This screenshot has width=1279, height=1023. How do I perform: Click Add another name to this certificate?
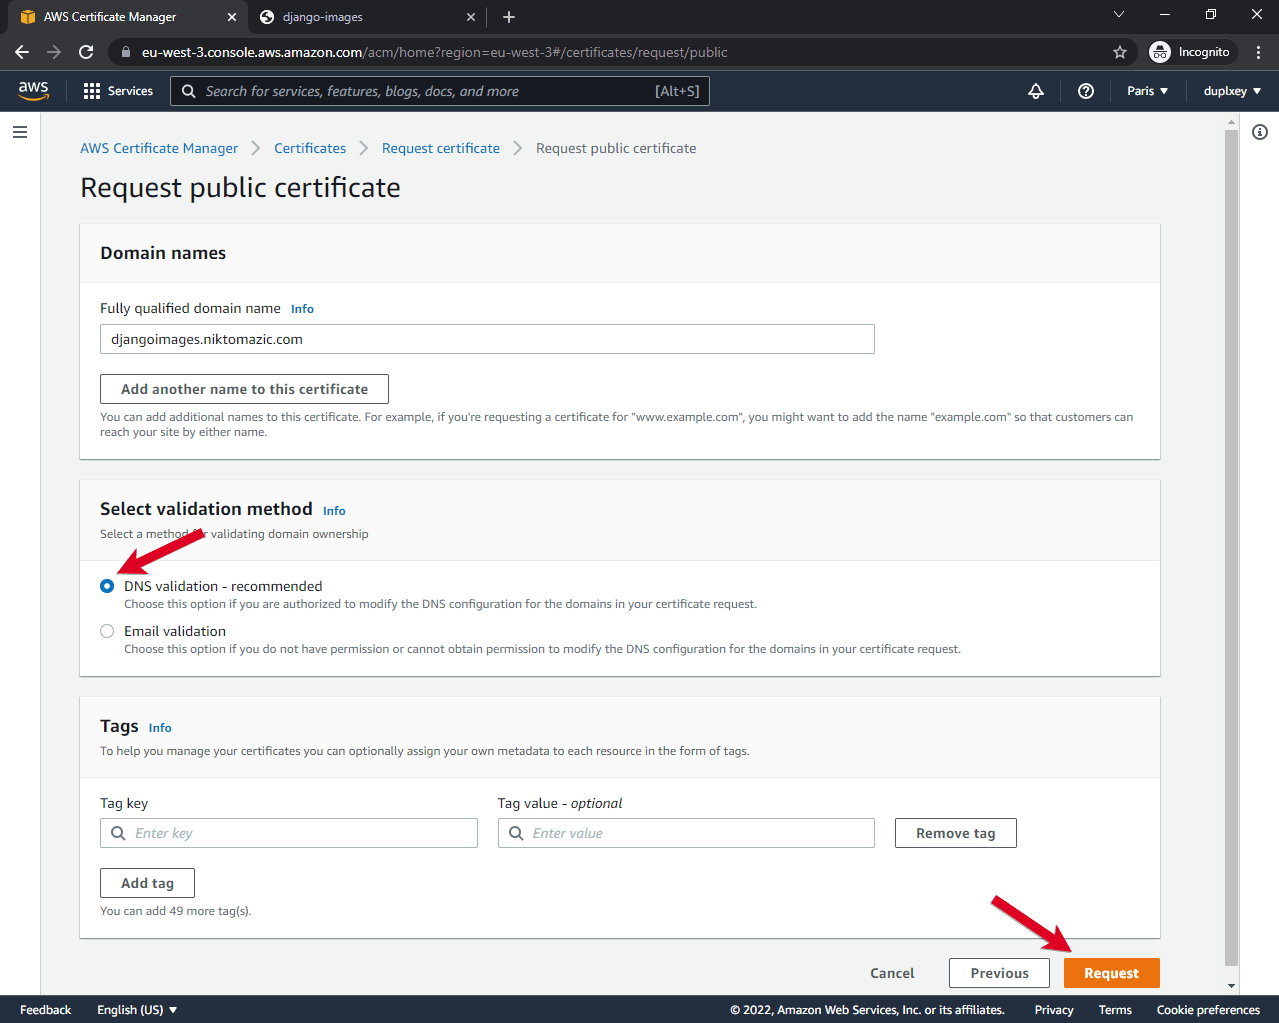(x=243, y=388)
